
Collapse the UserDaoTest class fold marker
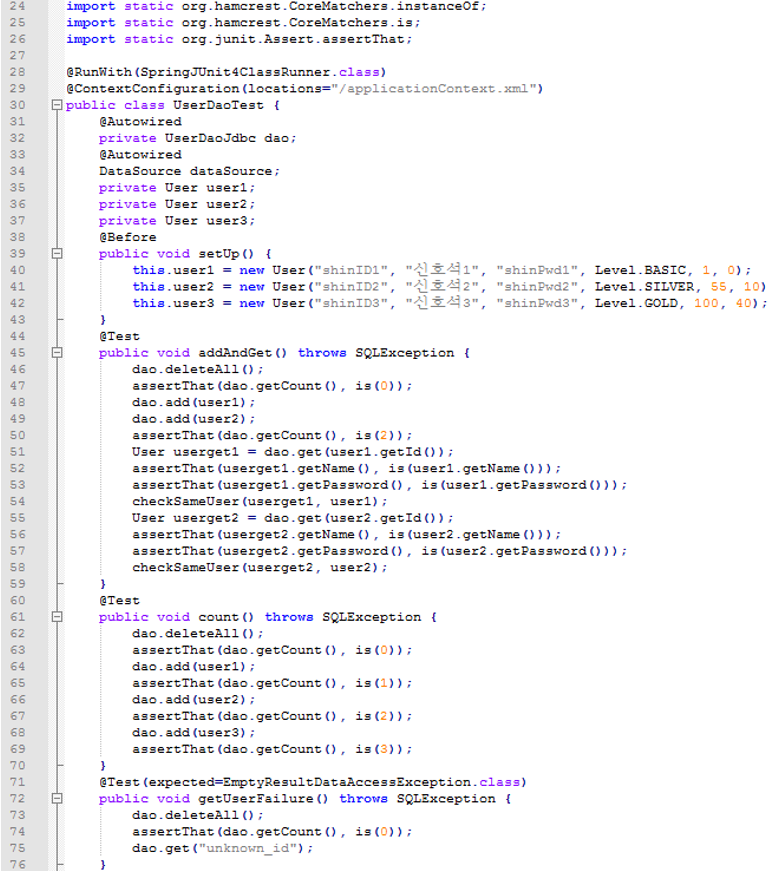coord(57,105)
